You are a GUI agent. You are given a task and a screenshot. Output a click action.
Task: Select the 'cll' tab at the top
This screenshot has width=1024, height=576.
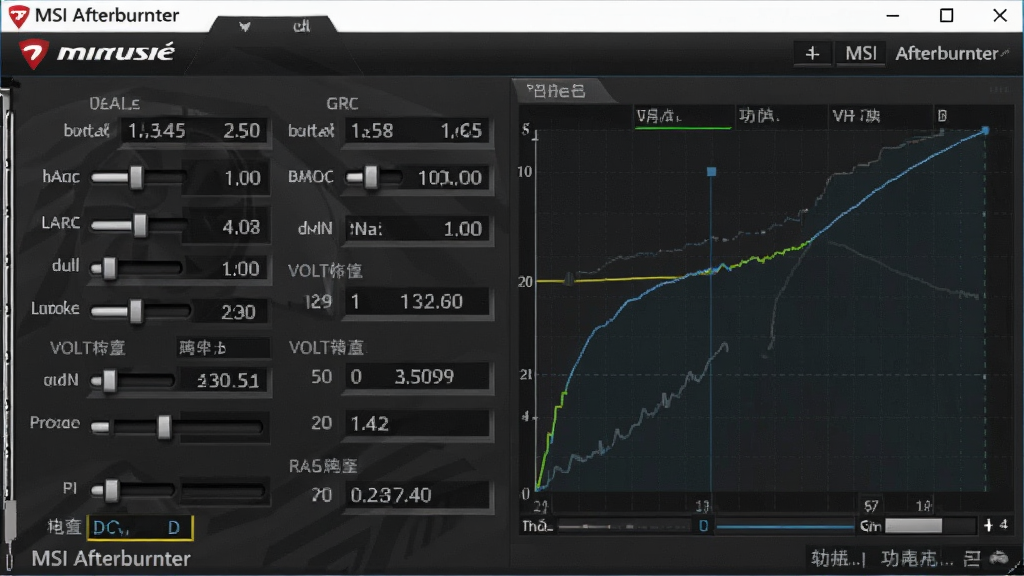(301, 26)
